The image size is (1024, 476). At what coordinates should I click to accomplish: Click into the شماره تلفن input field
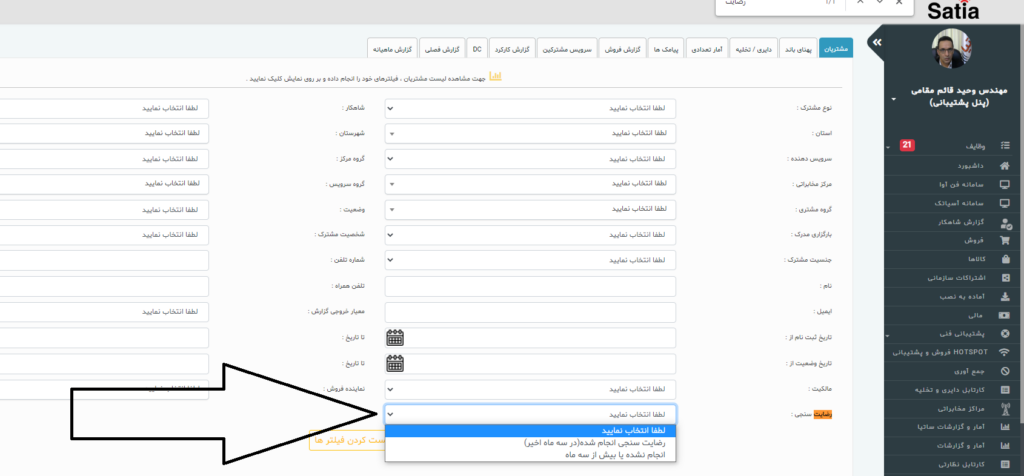click(104, 260)
